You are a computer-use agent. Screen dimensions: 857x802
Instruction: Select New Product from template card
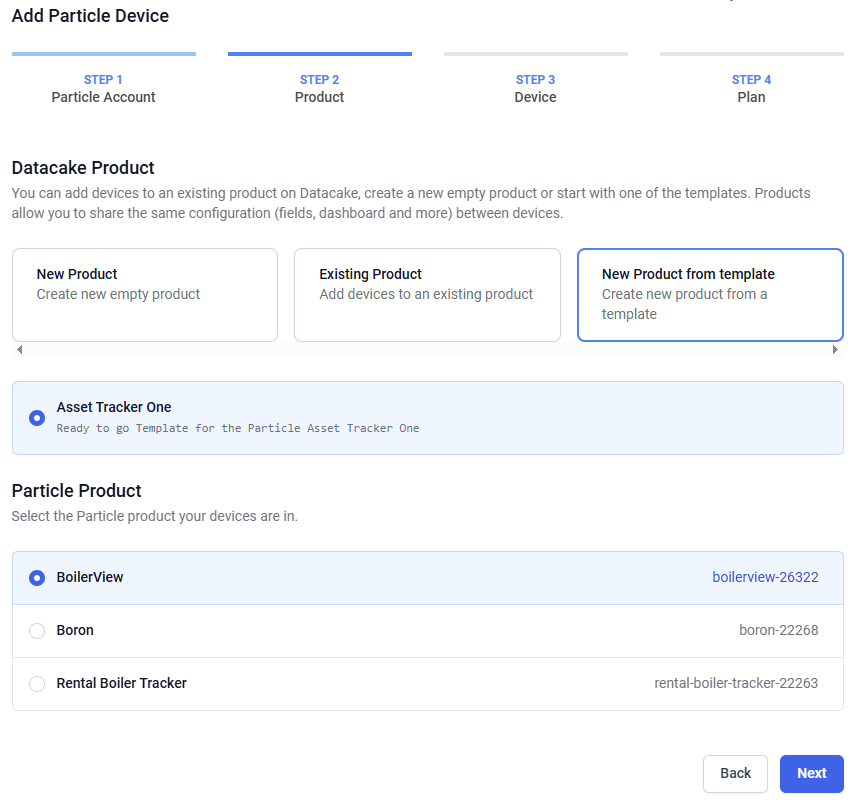(x=710, y=295)
